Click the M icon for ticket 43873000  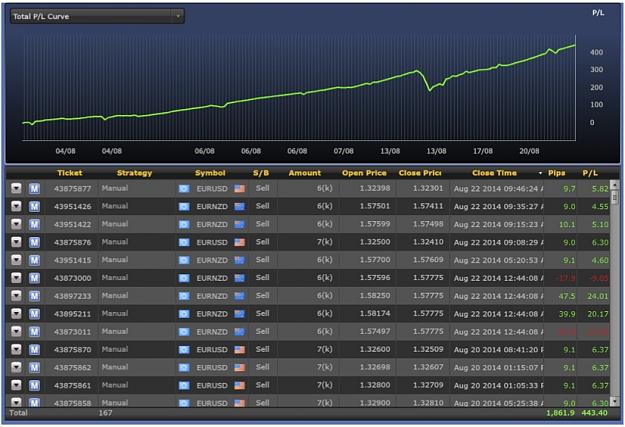[x=34, y=278]
